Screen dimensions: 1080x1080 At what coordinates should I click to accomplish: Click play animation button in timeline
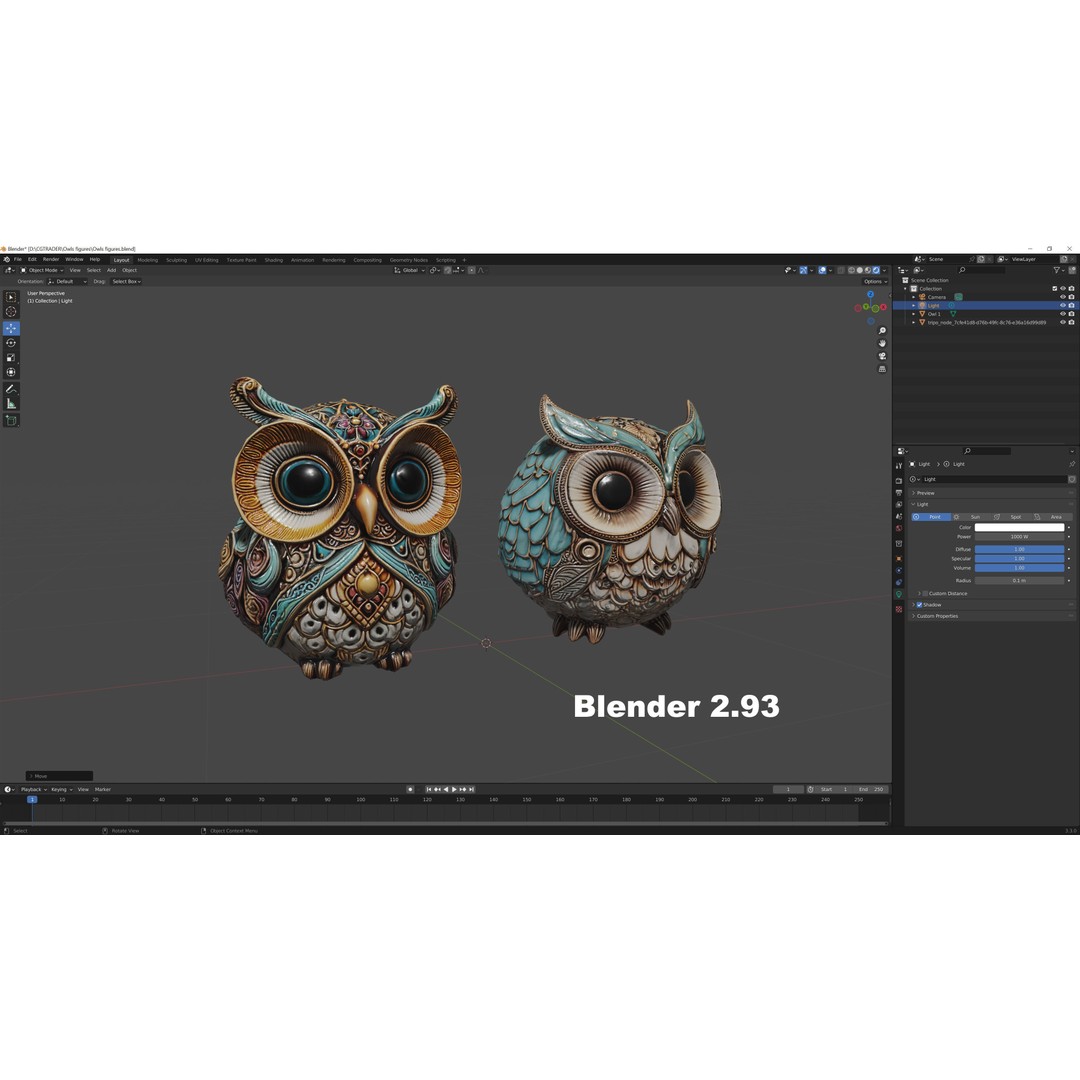click(x=454, y=789)
